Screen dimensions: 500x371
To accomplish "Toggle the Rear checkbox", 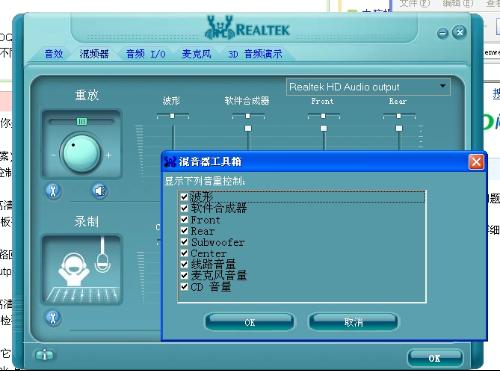I will pyautogui.click(x=184, y=230).
